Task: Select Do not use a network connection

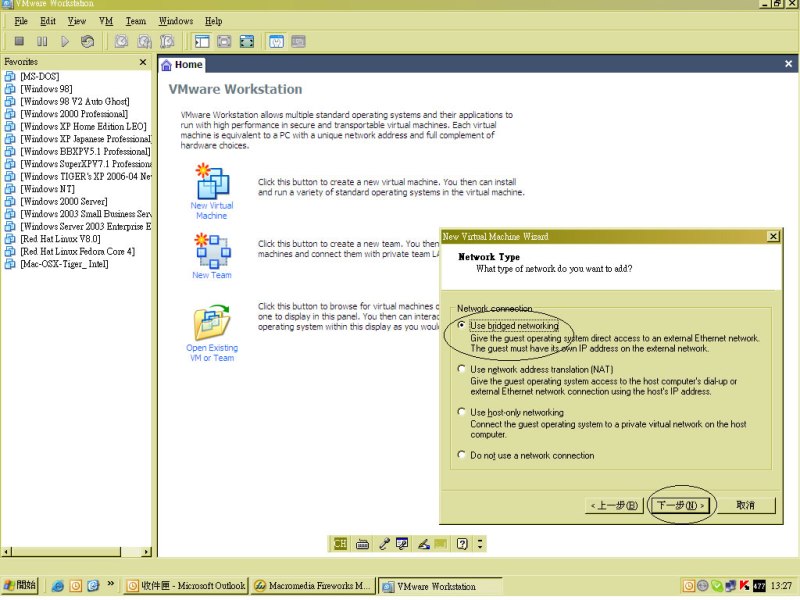Action: [462, 454]
